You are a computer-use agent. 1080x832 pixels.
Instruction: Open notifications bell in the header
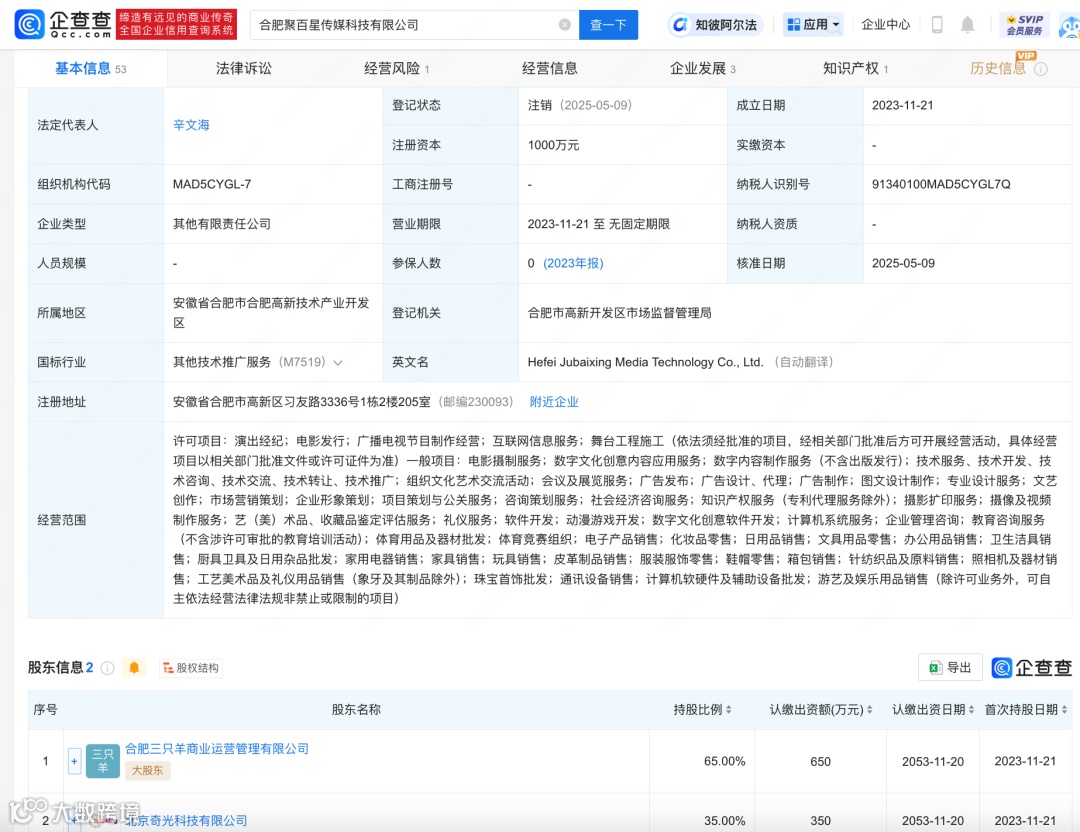click(967, 25)
